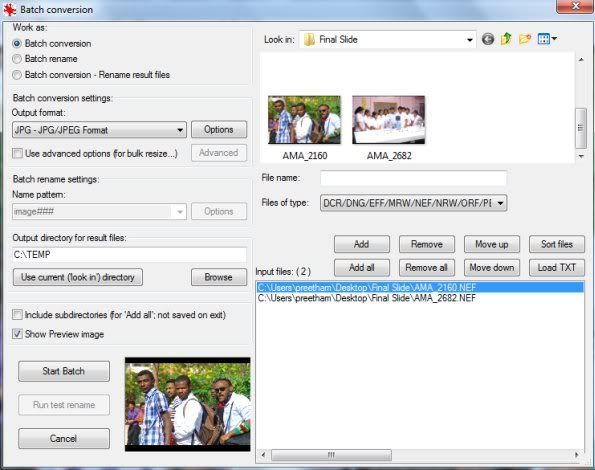Image resolution: width=595 pixels, height=470 pixels.
Task: Click the IrfanView red logo in title bar
Action: pos(9,9)
